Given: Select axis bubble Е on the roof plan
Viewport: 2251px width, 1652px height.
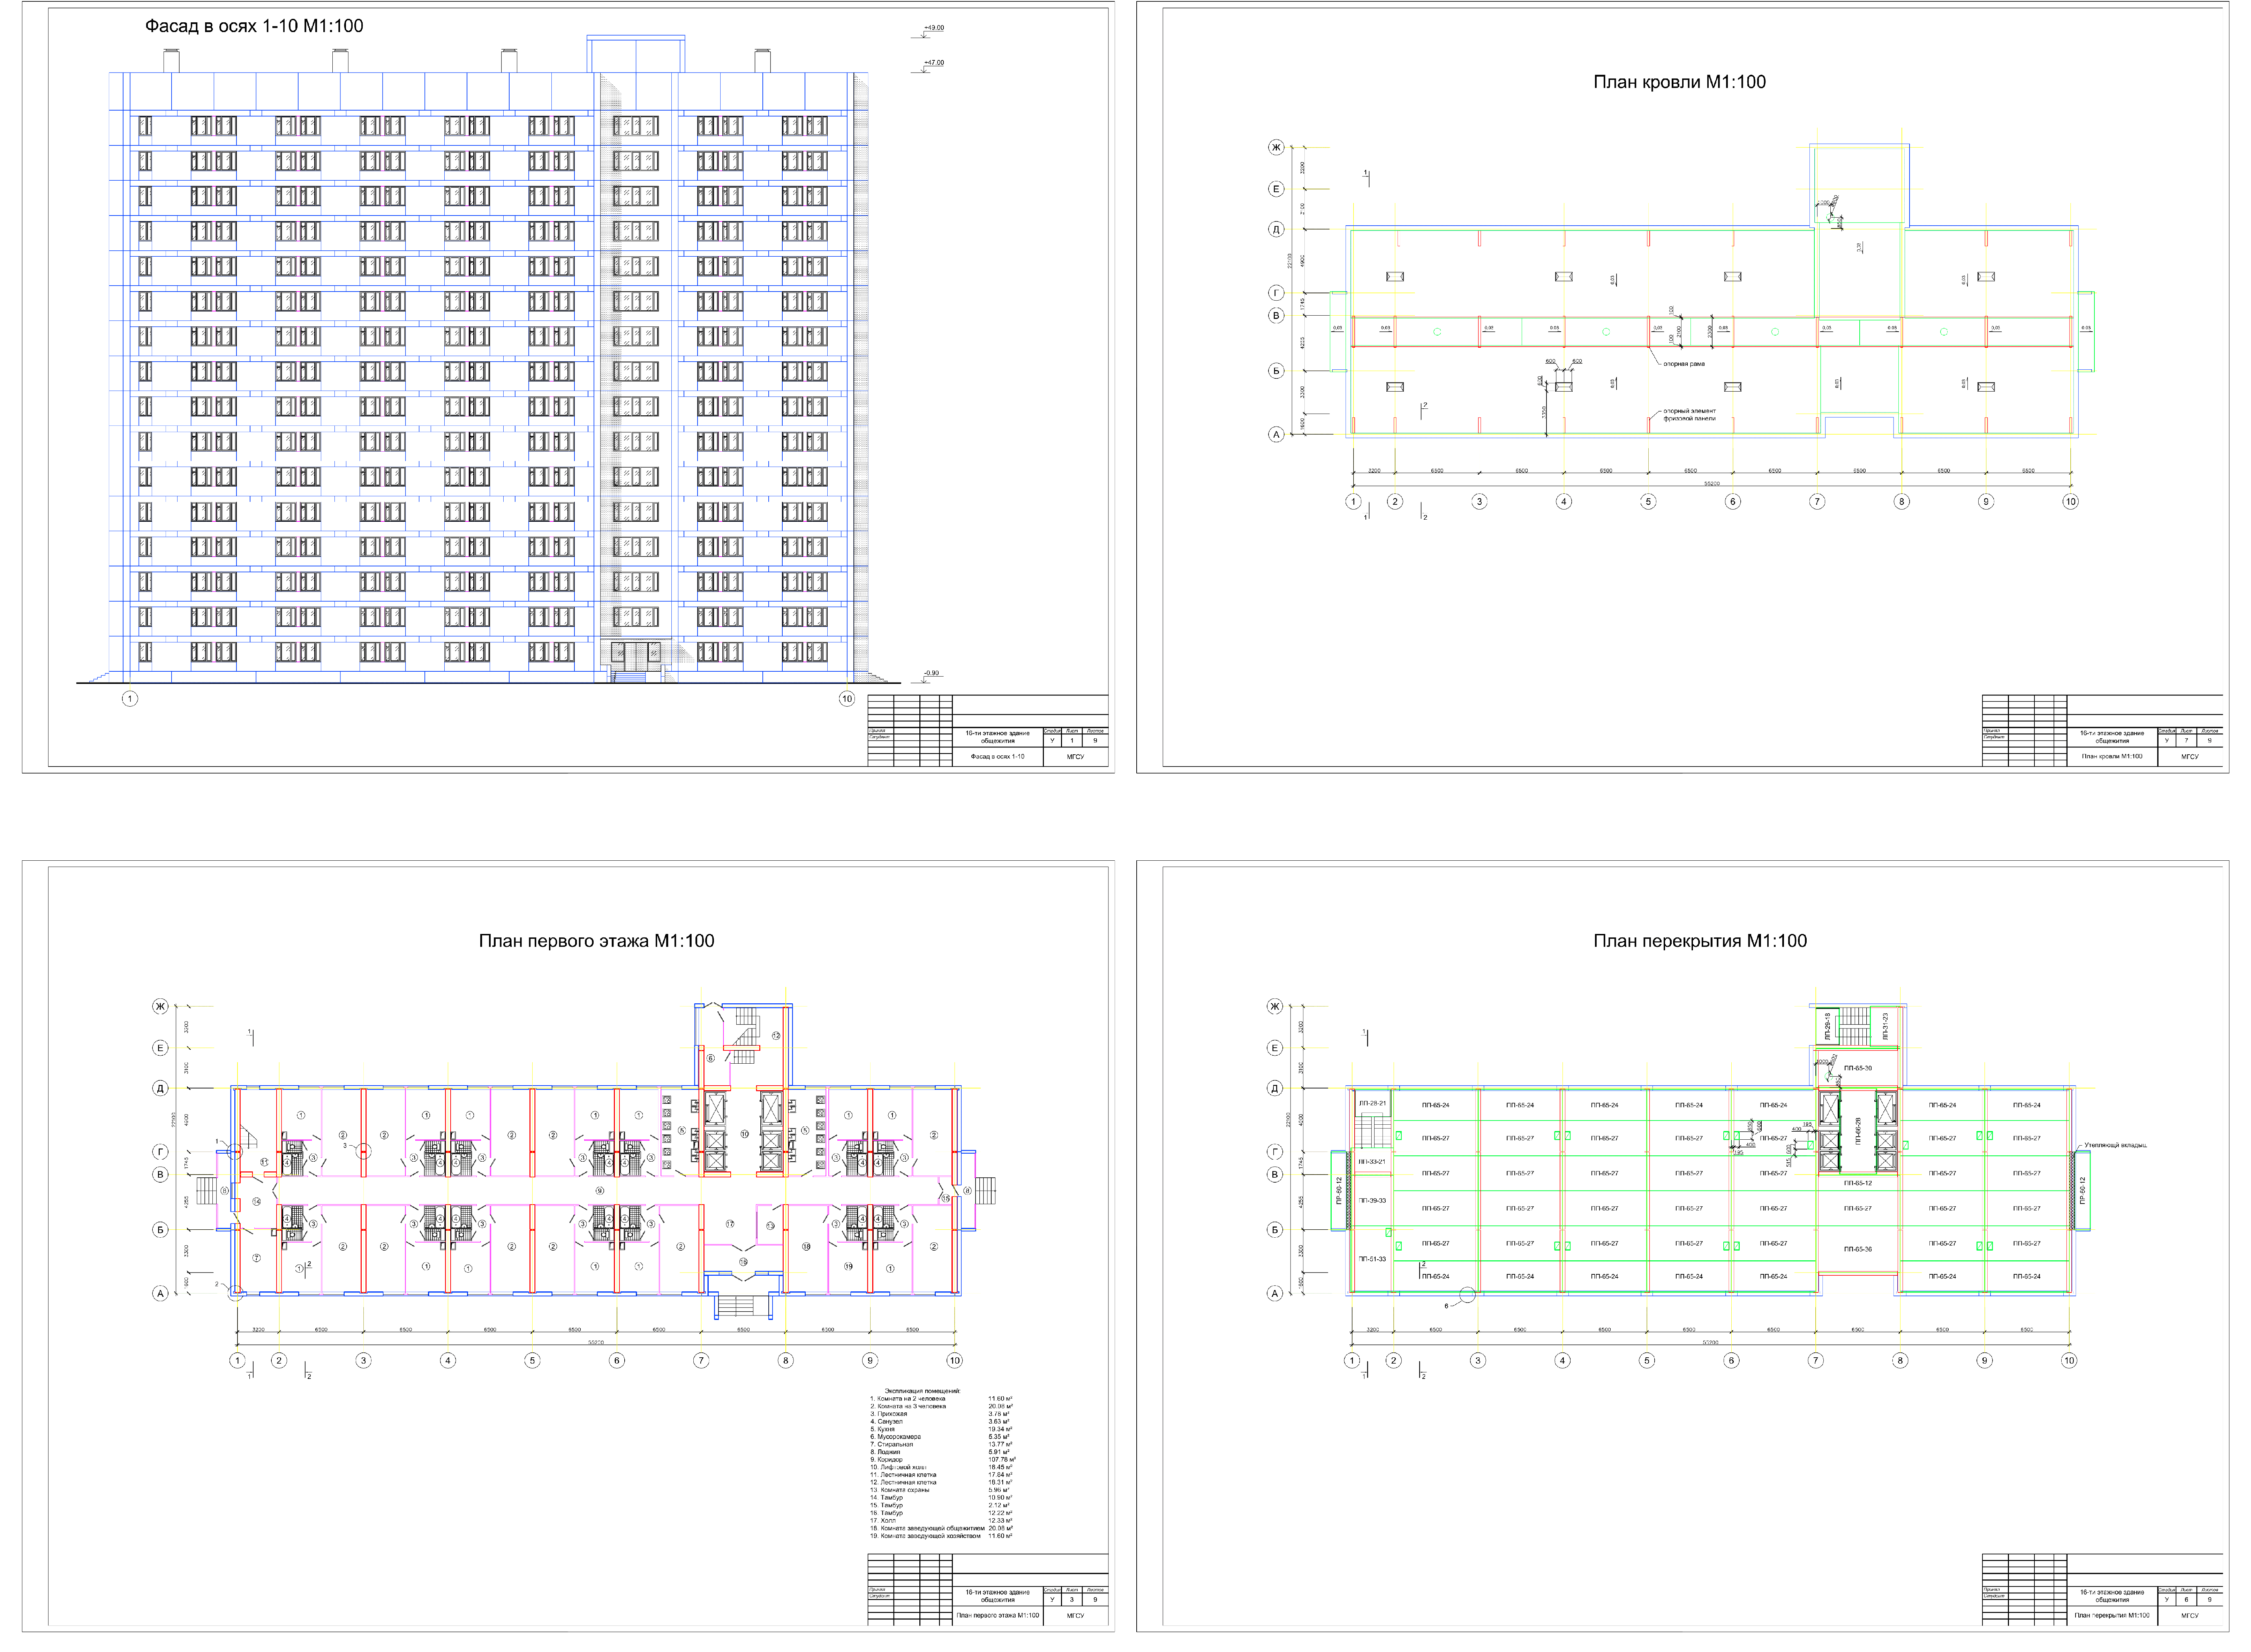Looking at the screenshot, I should (x=1276, y=189).
